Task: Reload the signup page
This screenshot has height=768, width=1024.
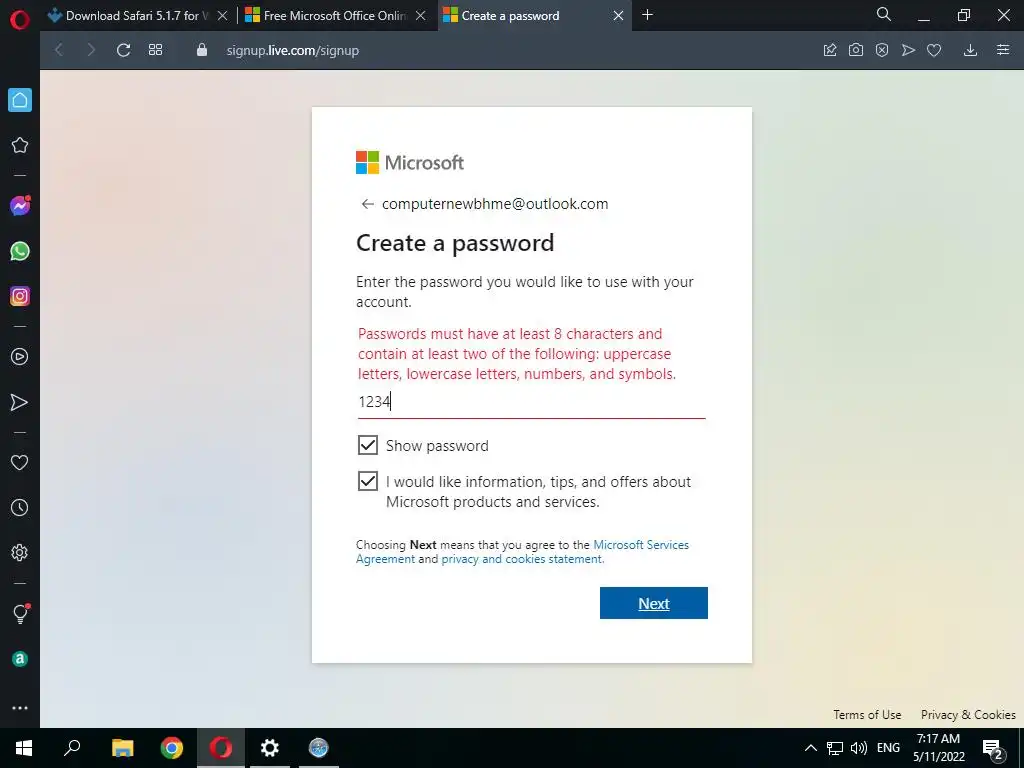Action: [x=123, y=50]
